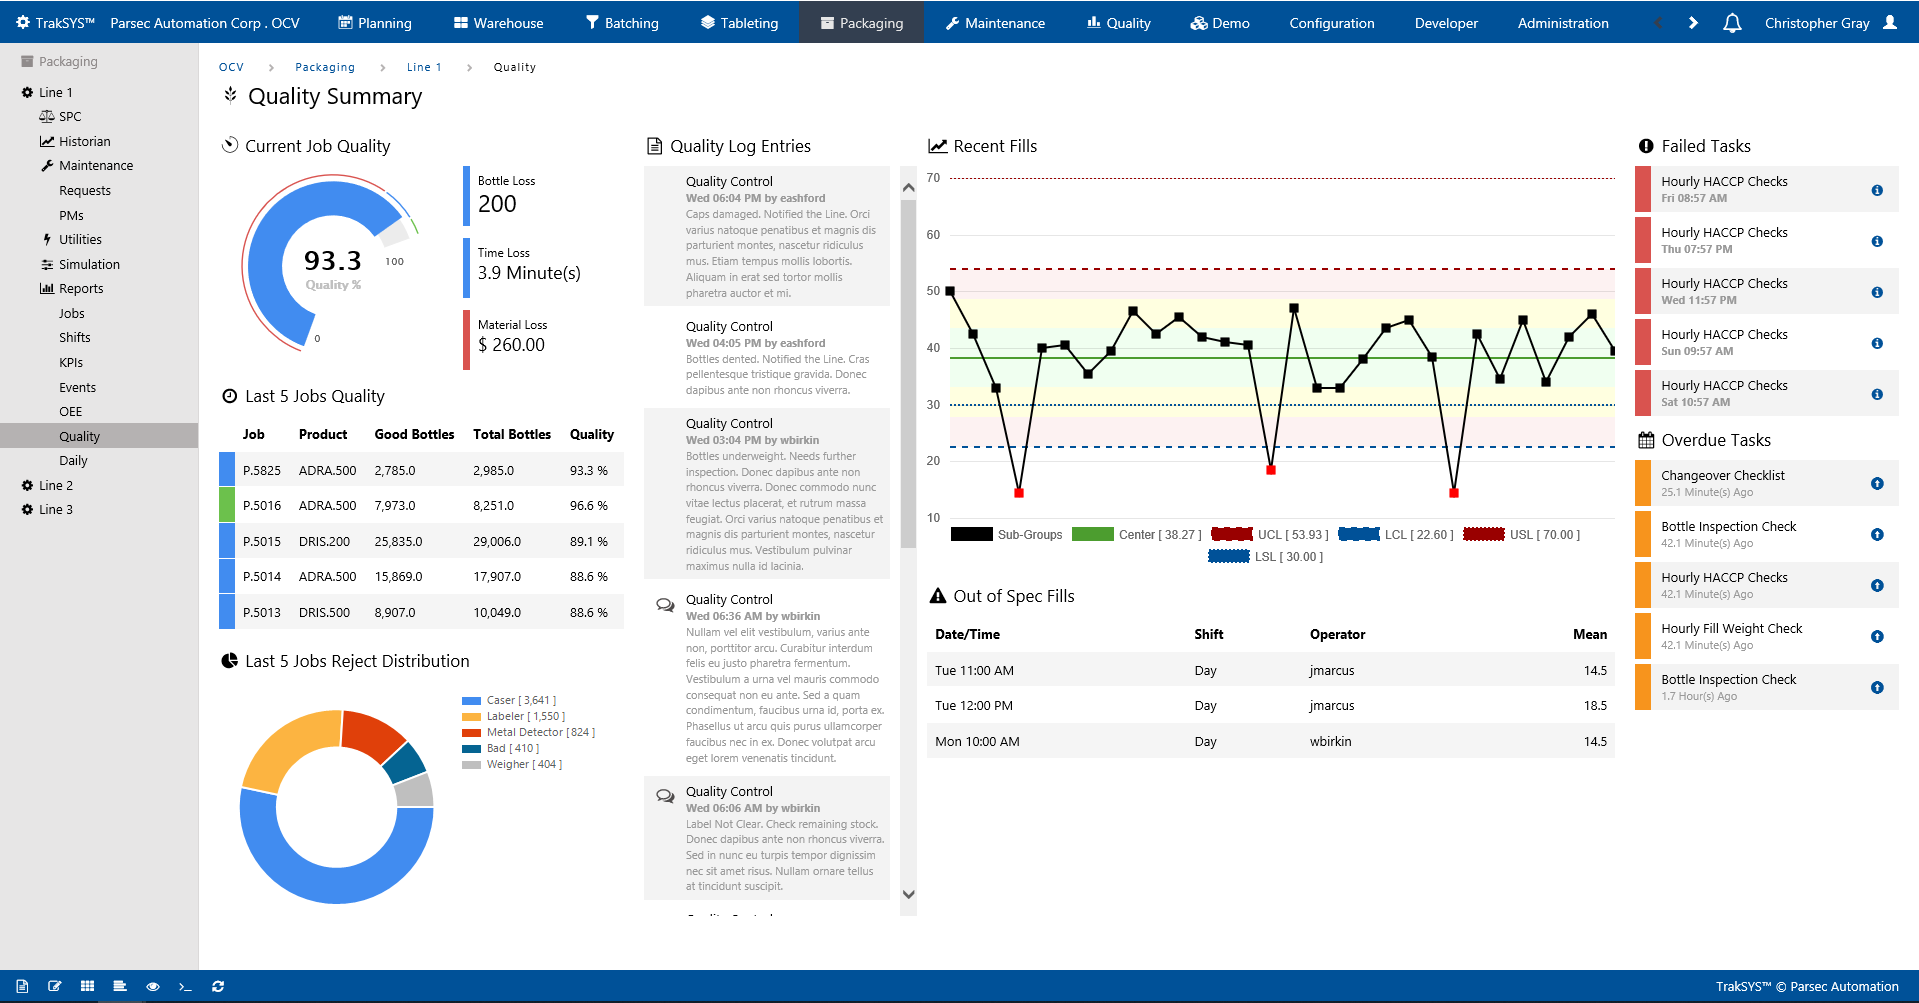Click the user profile icon
The image size is (1919, 1003).
point(1890,23)
